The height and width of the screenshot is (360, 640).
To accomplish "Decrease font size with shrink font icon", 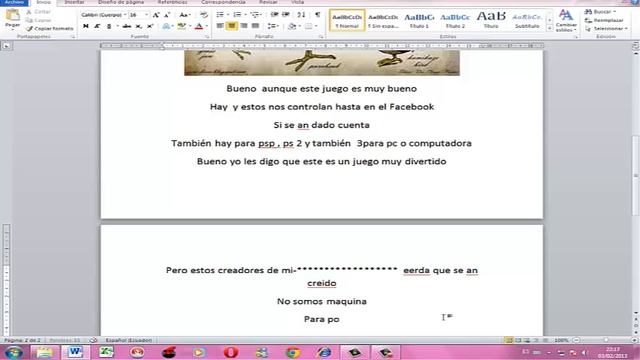I will [167, 15].
